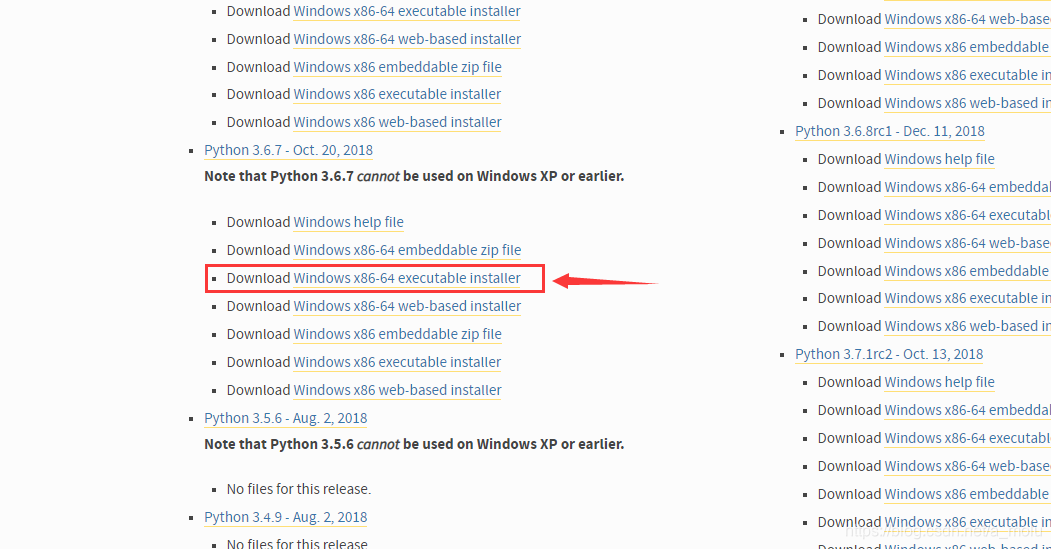Image resolution: width=1051 pixels, height=549 pixels.
Task: Download Windows x86-64 web-based installer under Python 3.6.7
Action: [407, 306]
